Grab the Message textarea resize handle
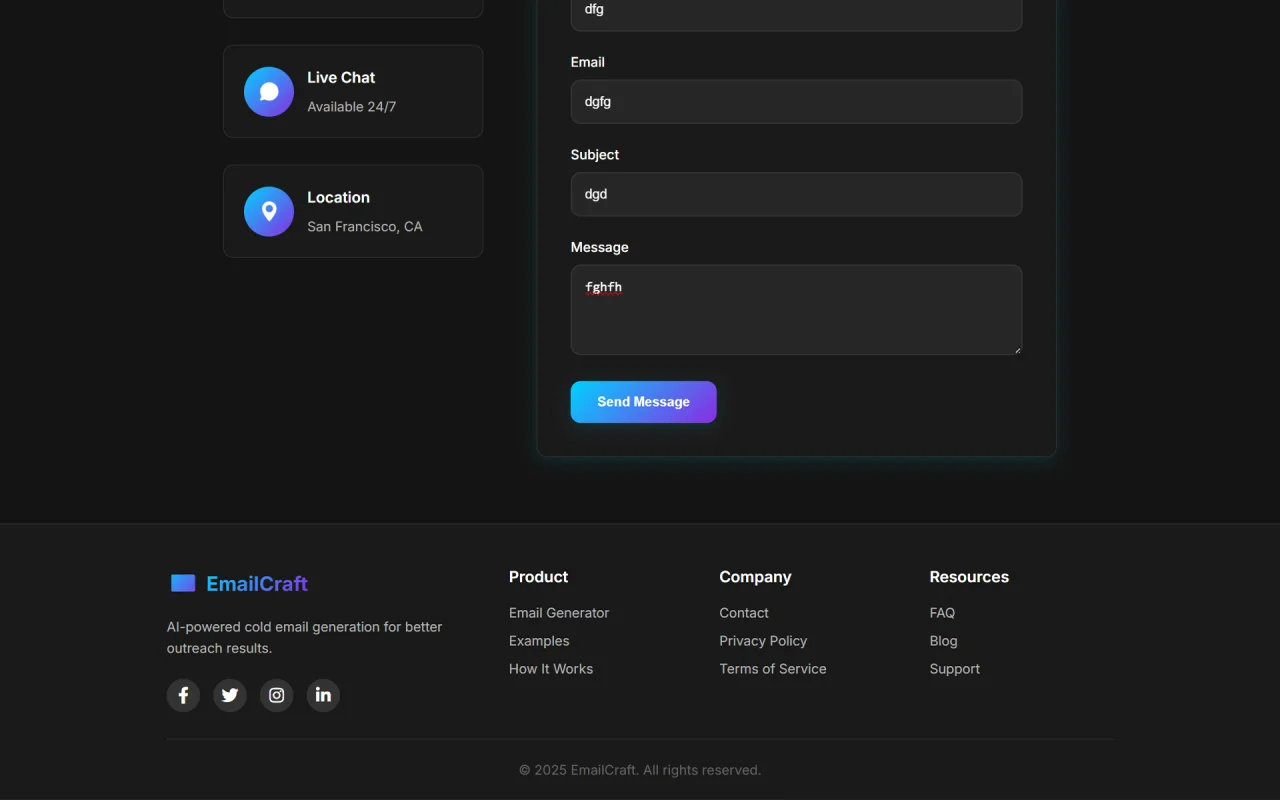Screen dimensions: 1280x800 [x=1016, y=349]
